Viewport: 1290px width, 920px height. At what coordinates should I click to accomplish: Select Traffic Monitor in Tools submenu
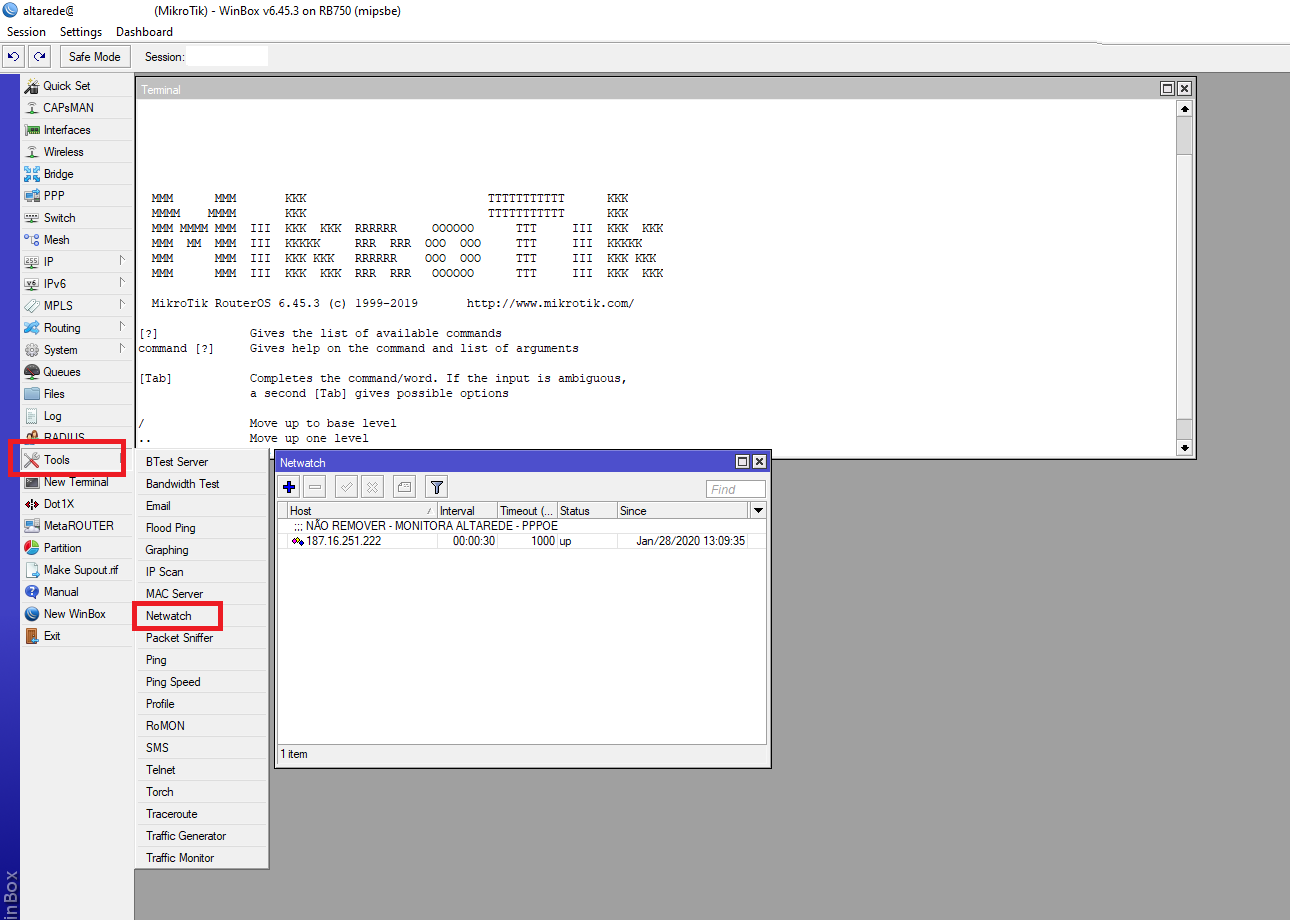pyautogui.click(x=202, y=858)
